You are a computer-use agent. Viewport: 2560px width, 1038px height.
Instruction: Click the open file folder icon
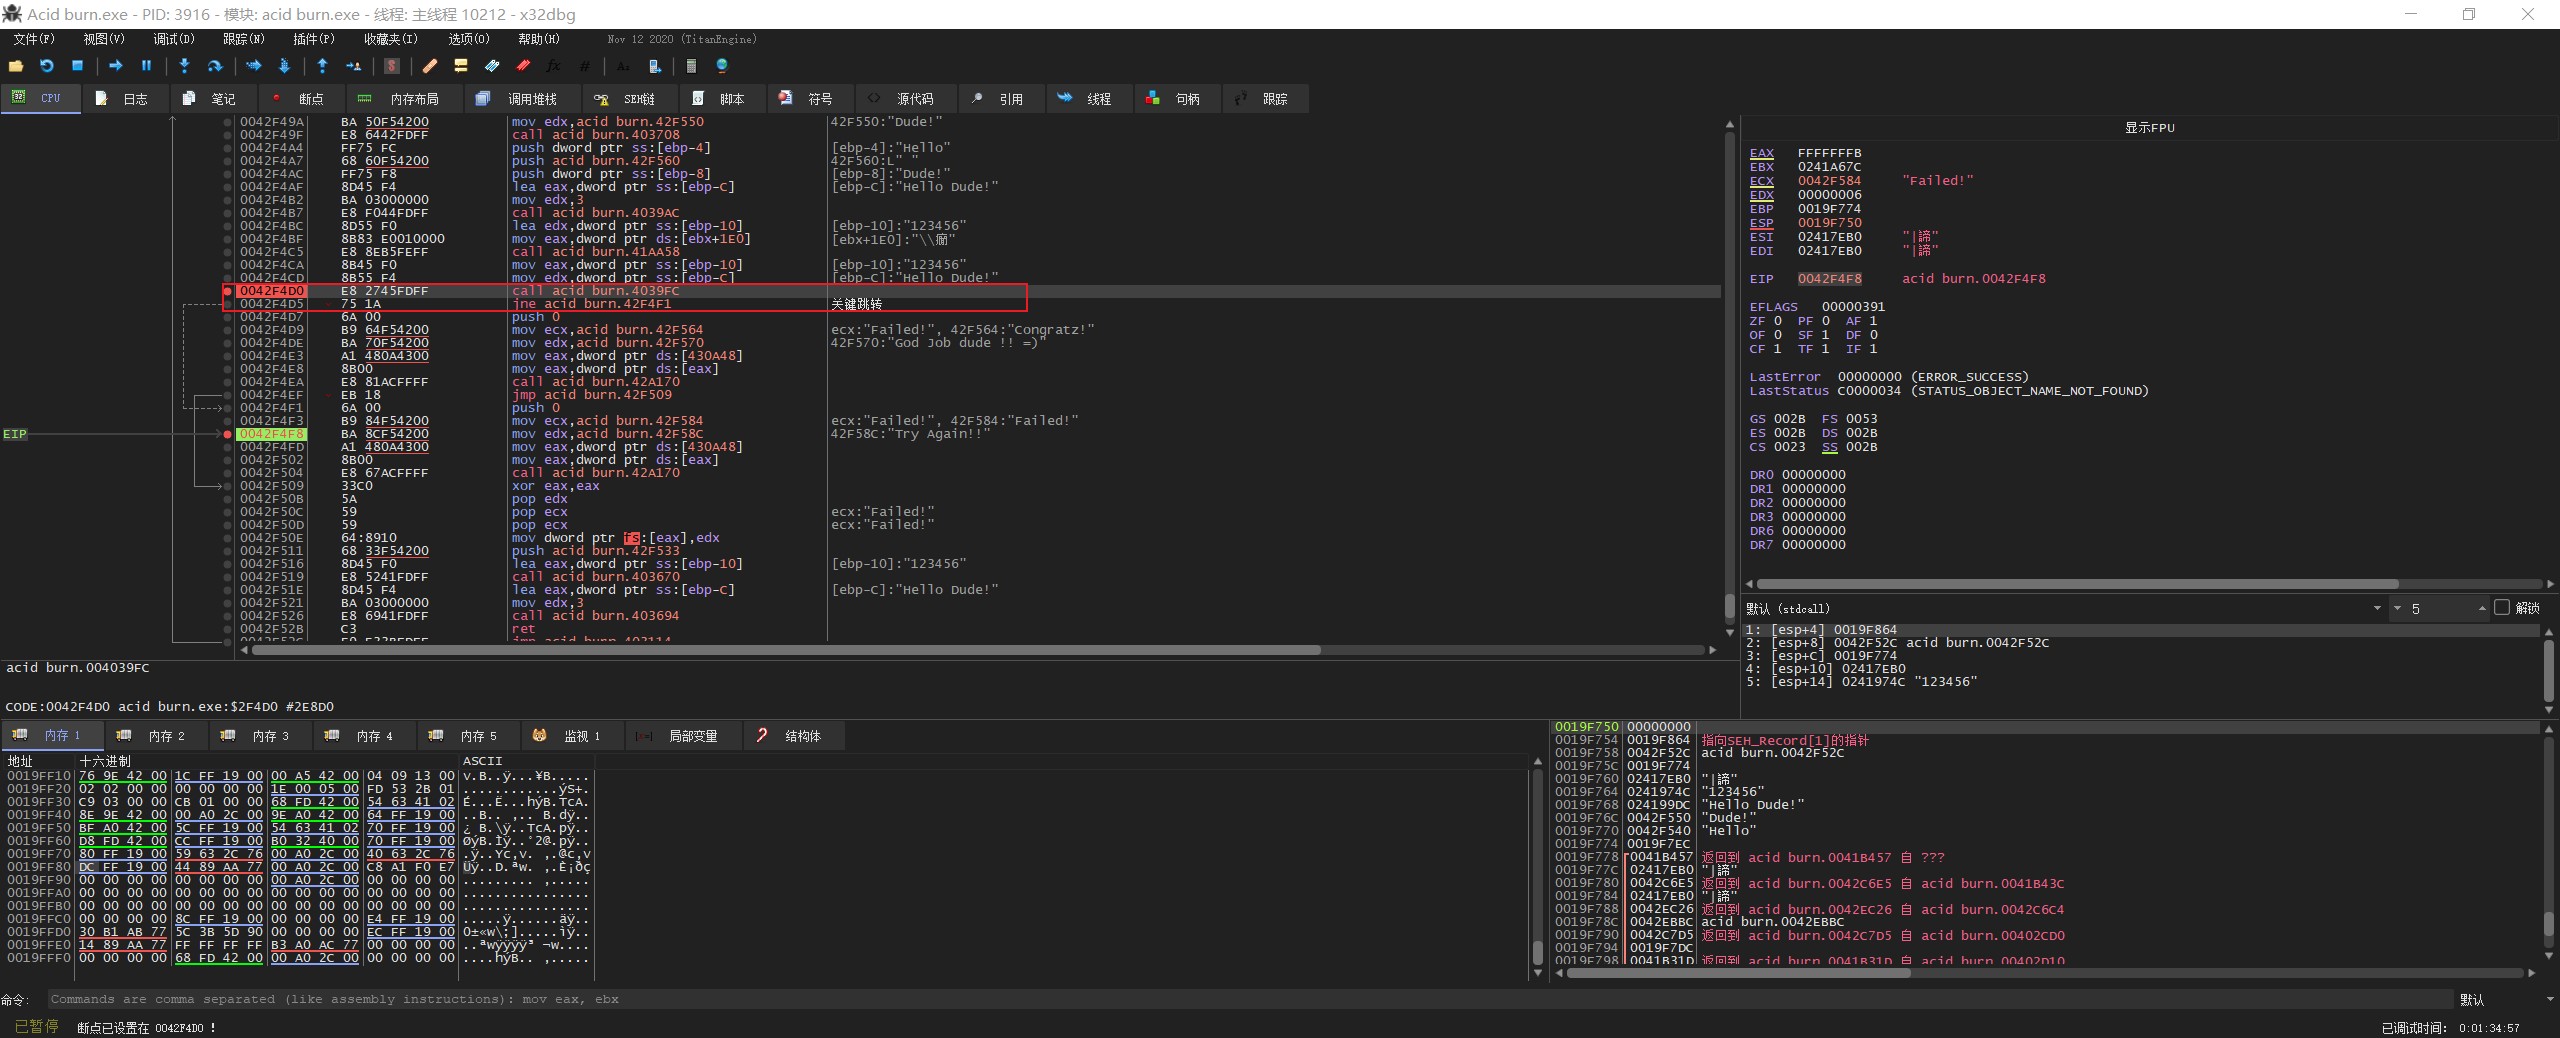(x=15, y=66)
